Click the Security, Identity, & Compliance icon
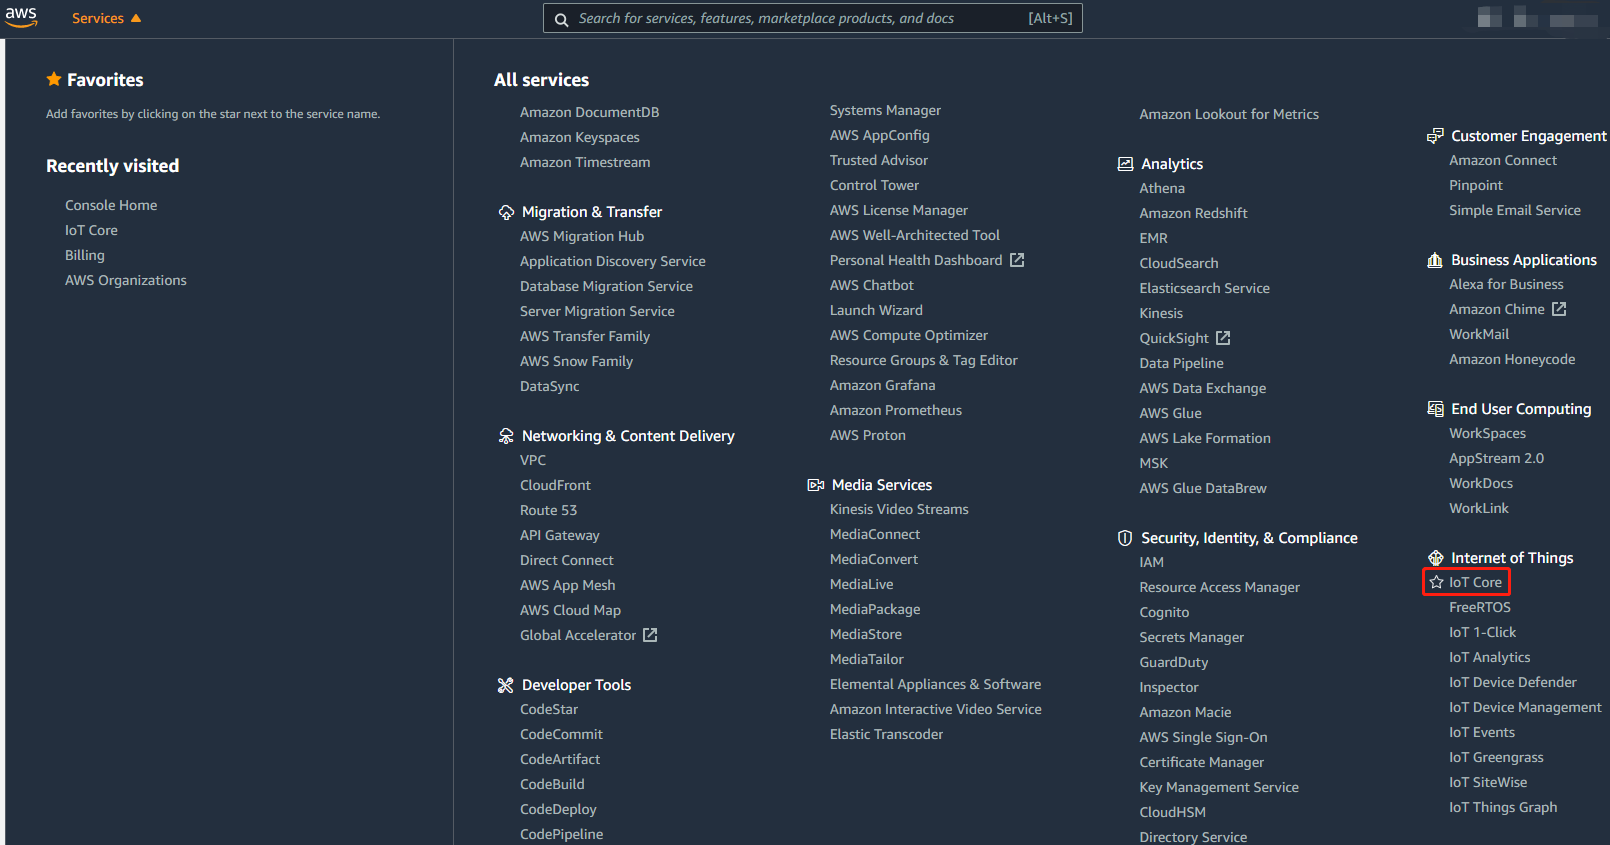The image size is (1610, 845). (1125, 538)
